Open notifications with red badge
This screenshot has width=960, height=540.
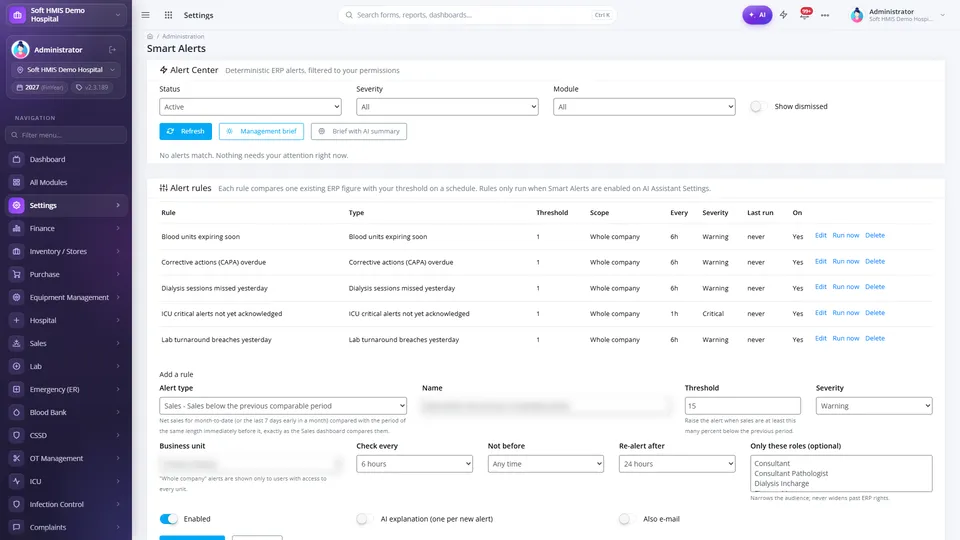[x=805, y=13]
